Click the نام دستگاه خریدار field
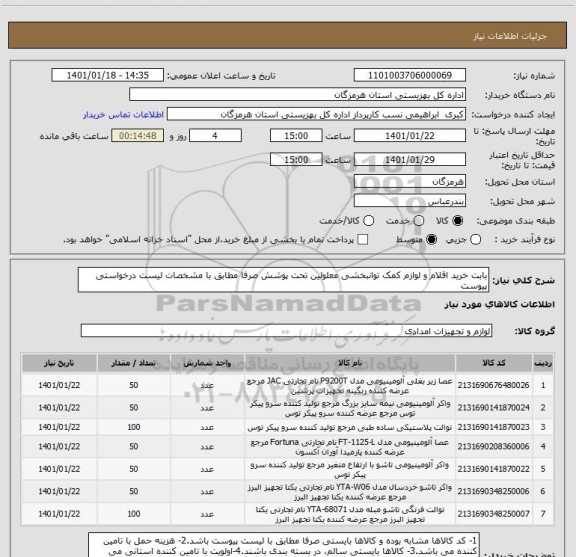This screenshot has height=557, width=576. tap(298, 95)
